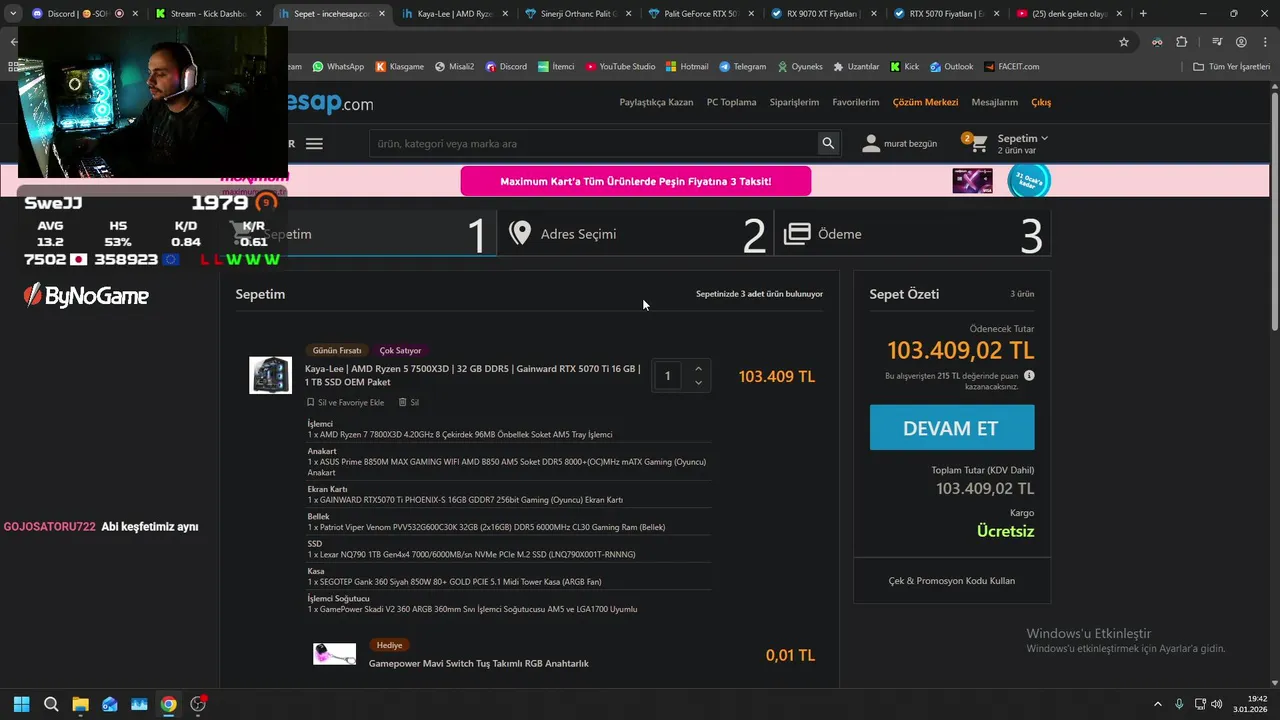Switch to RX 9070 XT Fiyatları tab

click(824, 14)
